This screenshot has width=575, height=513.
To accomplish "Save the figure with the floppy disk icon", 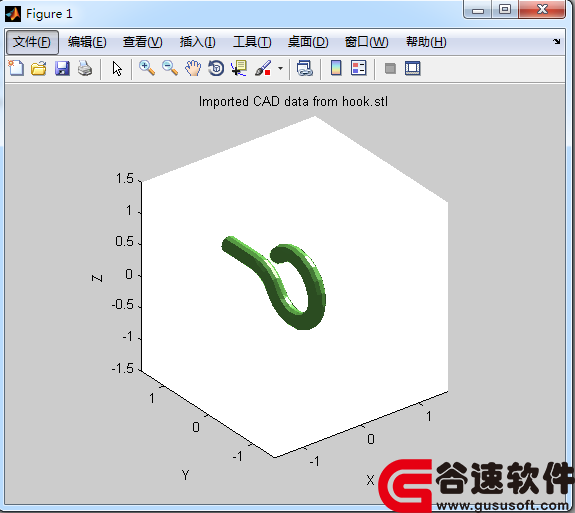I will (x=62, y=68).
